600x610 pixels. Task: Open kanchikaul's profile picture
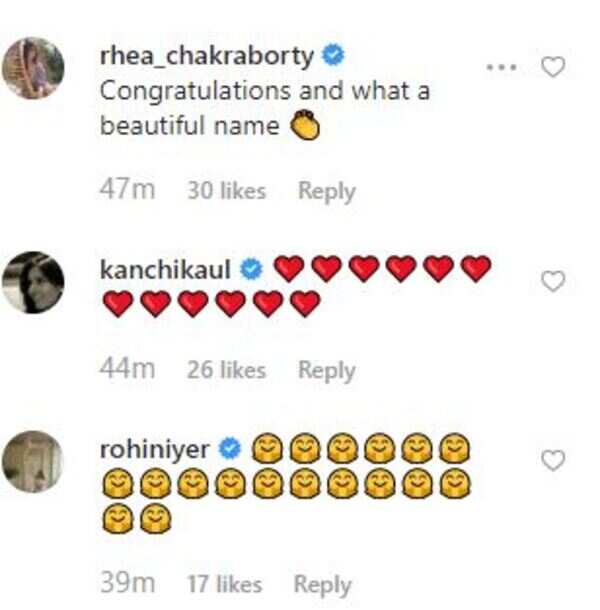(x=34, y=283)
